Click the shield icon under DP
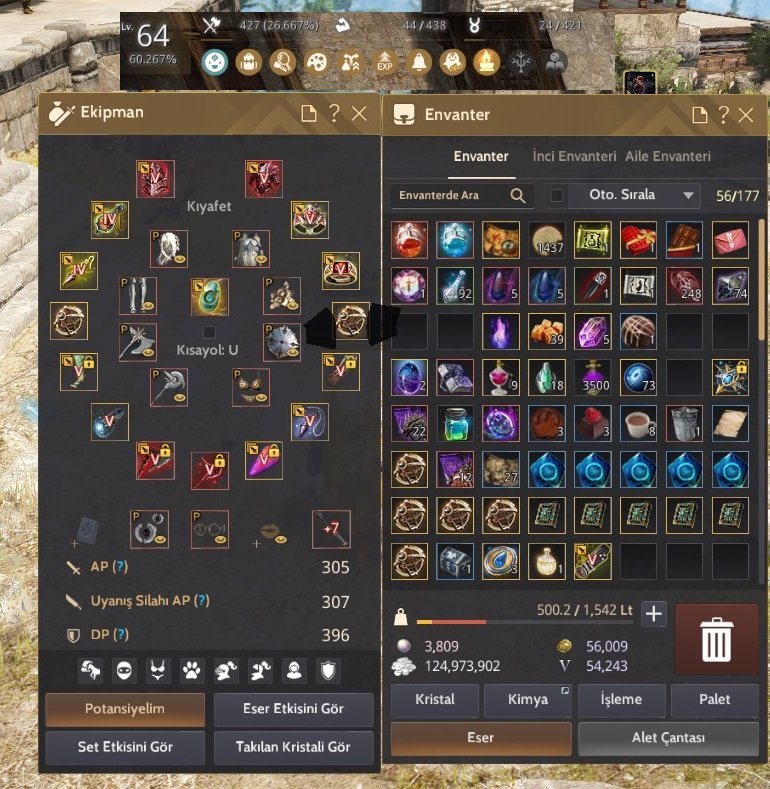Screen dimensions: 770x789 [x=328, y=670]
